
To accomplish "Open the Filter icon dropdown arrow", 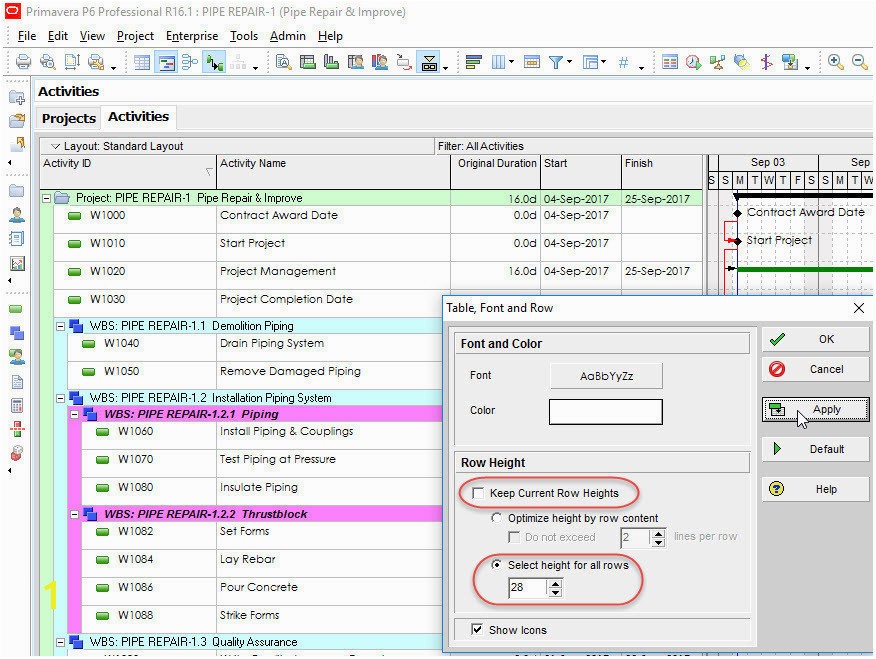I will click(x=570, y=61).
